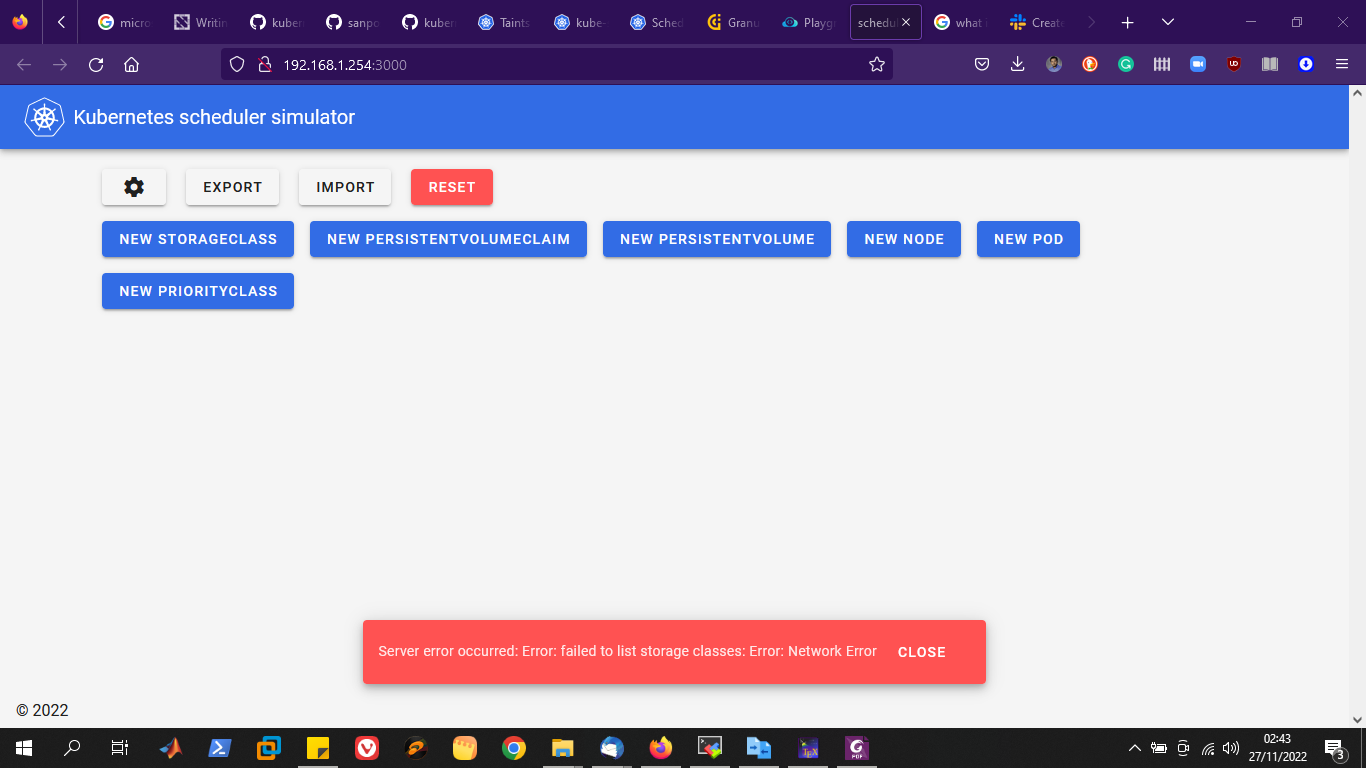Launch MATLAB from the taskbar
The height and width of the screenshot is (768, 1366).
point(169,747)
